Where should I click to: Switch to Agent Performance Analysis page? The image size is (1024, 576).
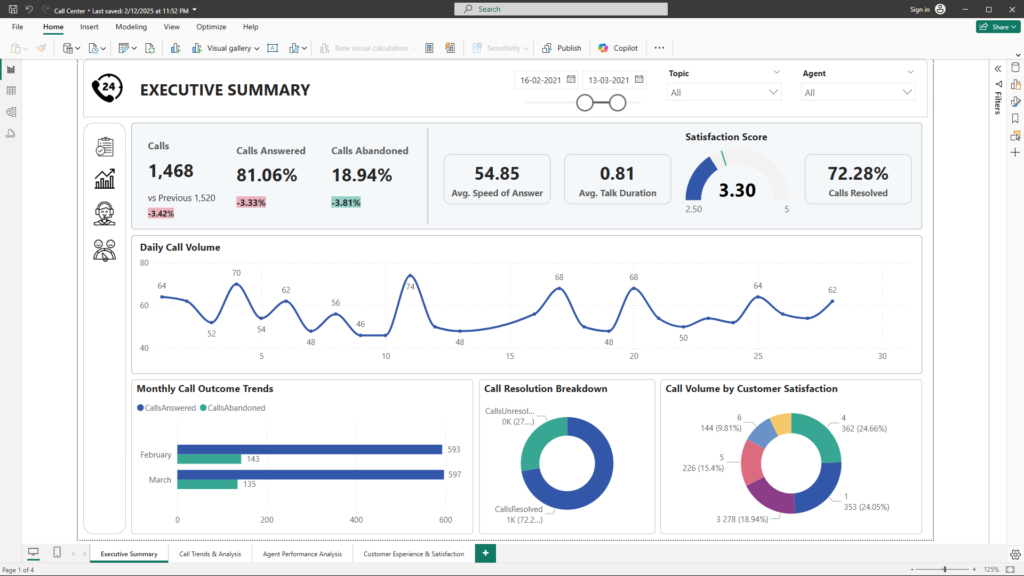coord(302,553)
